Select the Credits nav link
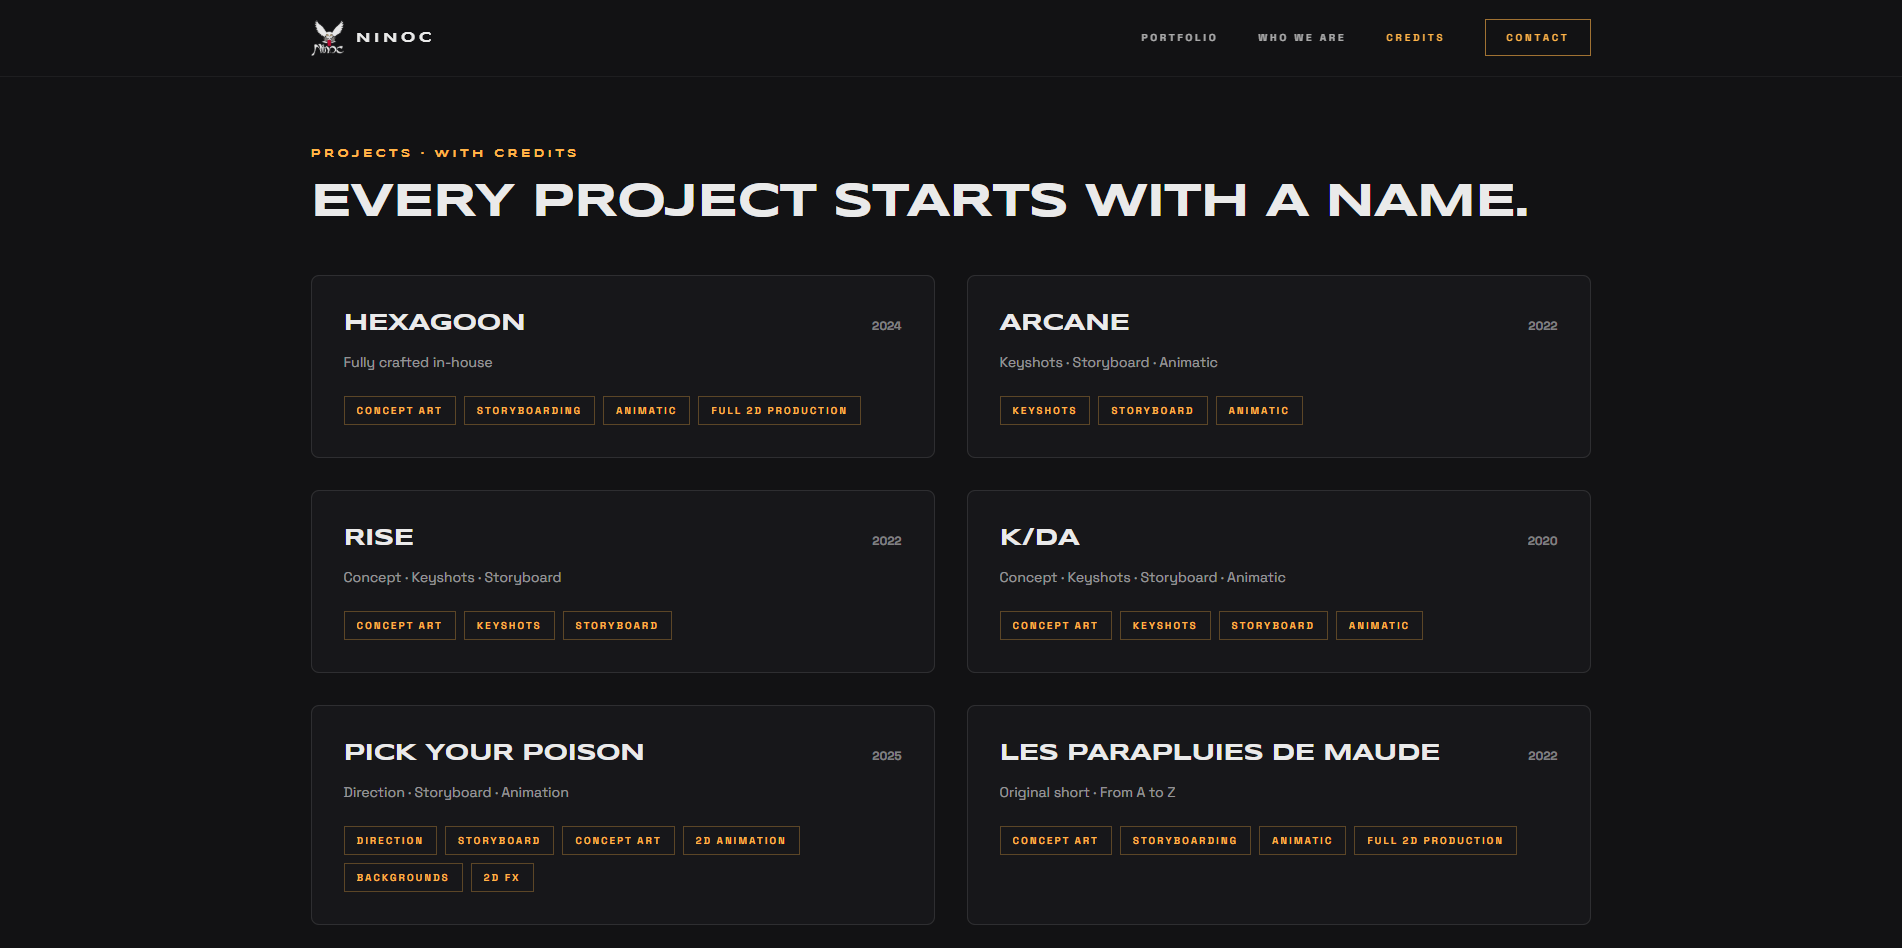Image resolution: width=1902 pixels, height=948 pixels. (x=1415, y=38)
